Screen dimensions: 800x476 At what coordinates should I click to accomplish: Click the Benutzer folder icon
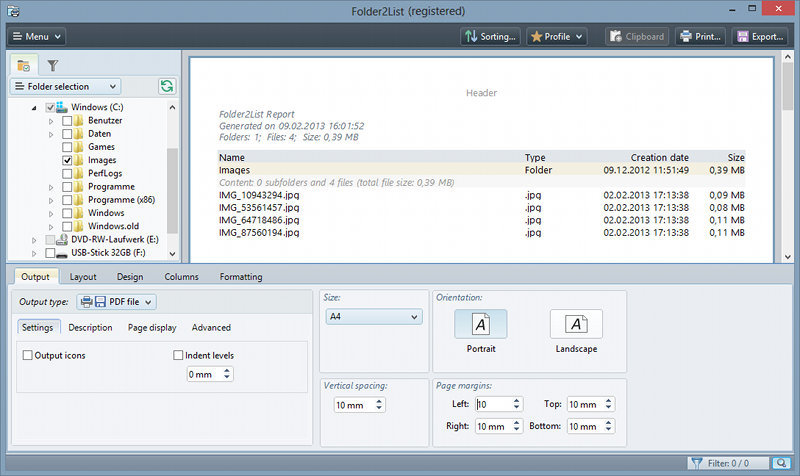[79, 120]
